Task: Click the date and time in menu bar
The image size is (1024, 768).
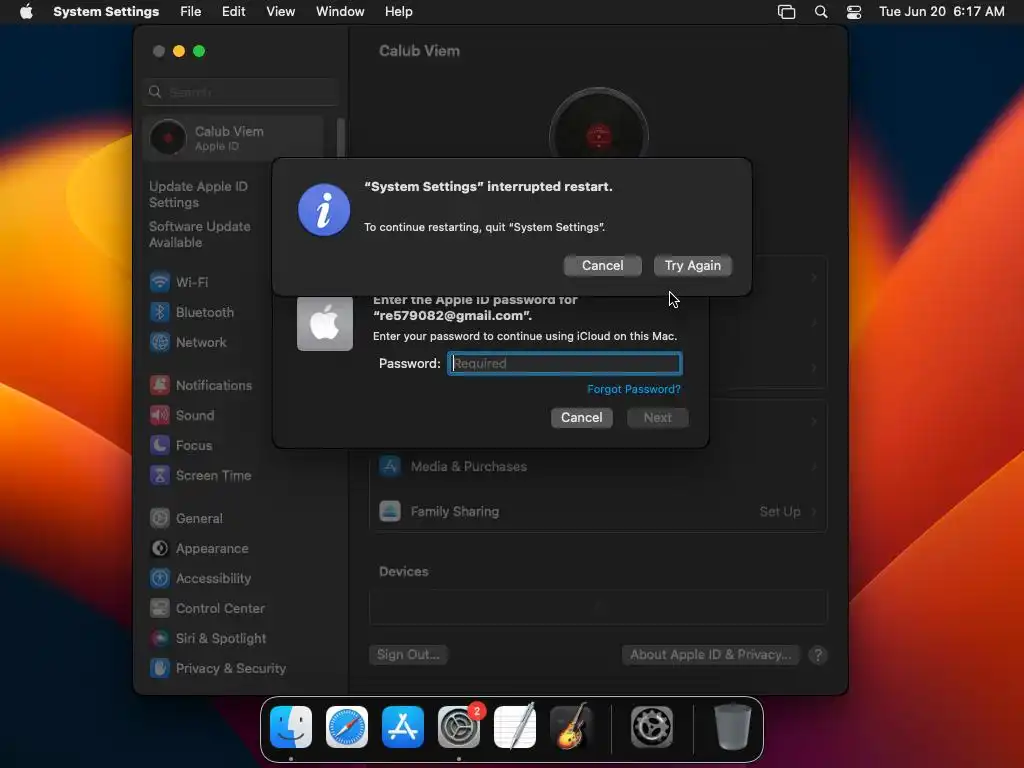Action: click(941, 12)
